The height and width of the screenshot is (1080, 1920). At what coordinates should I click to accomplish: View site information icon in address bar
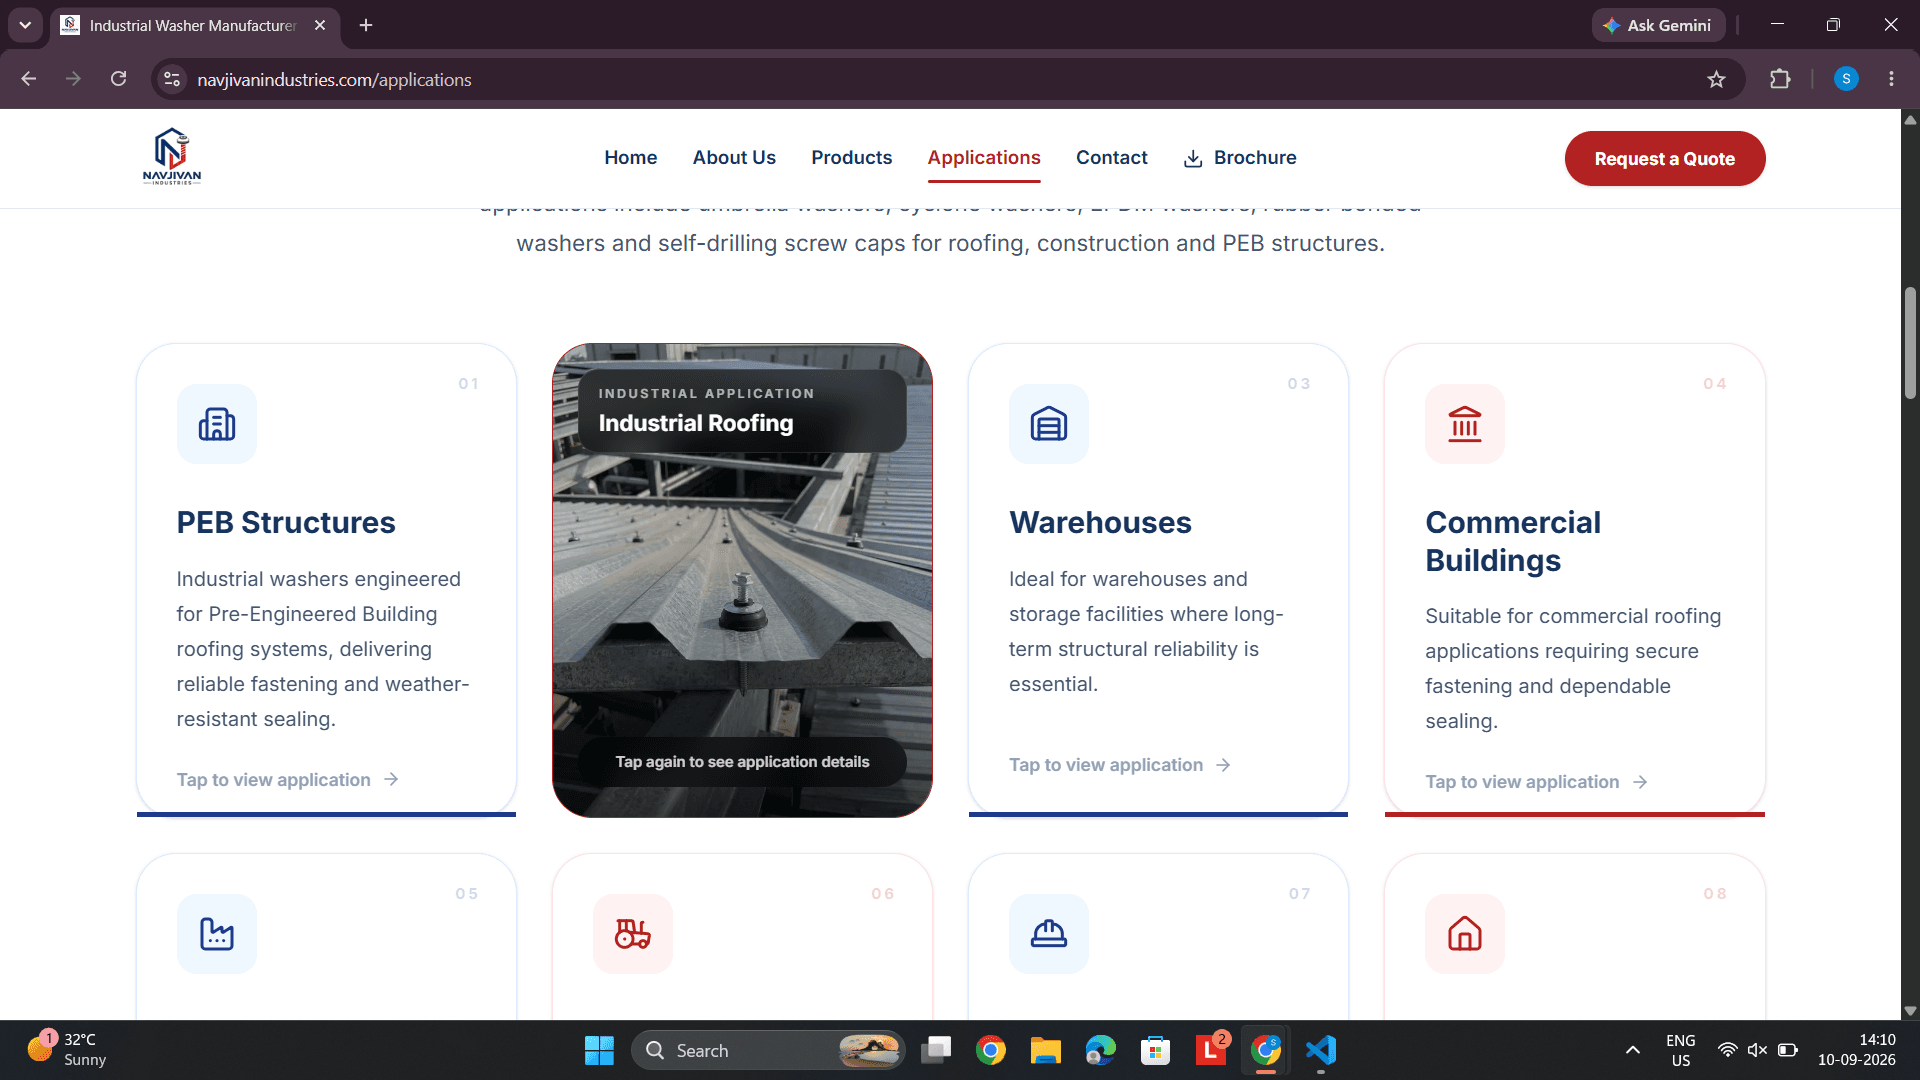[172, 79]
